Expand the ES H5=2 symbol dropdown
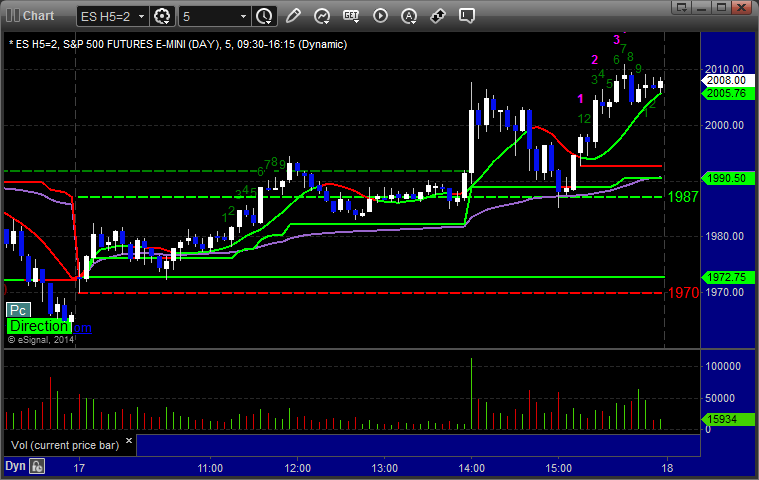 [139, 17]
